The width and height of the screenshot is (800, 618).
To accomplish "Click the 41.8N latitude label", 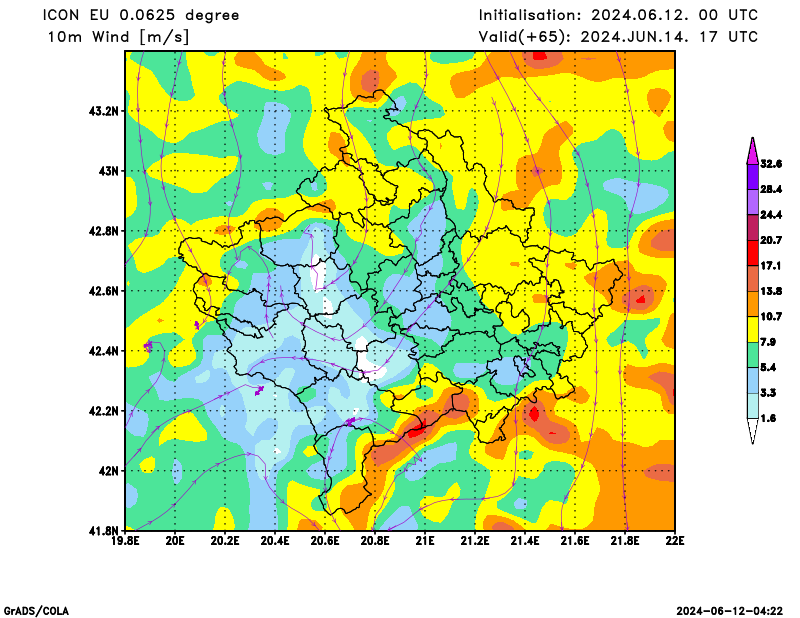I will coord(104,531).
